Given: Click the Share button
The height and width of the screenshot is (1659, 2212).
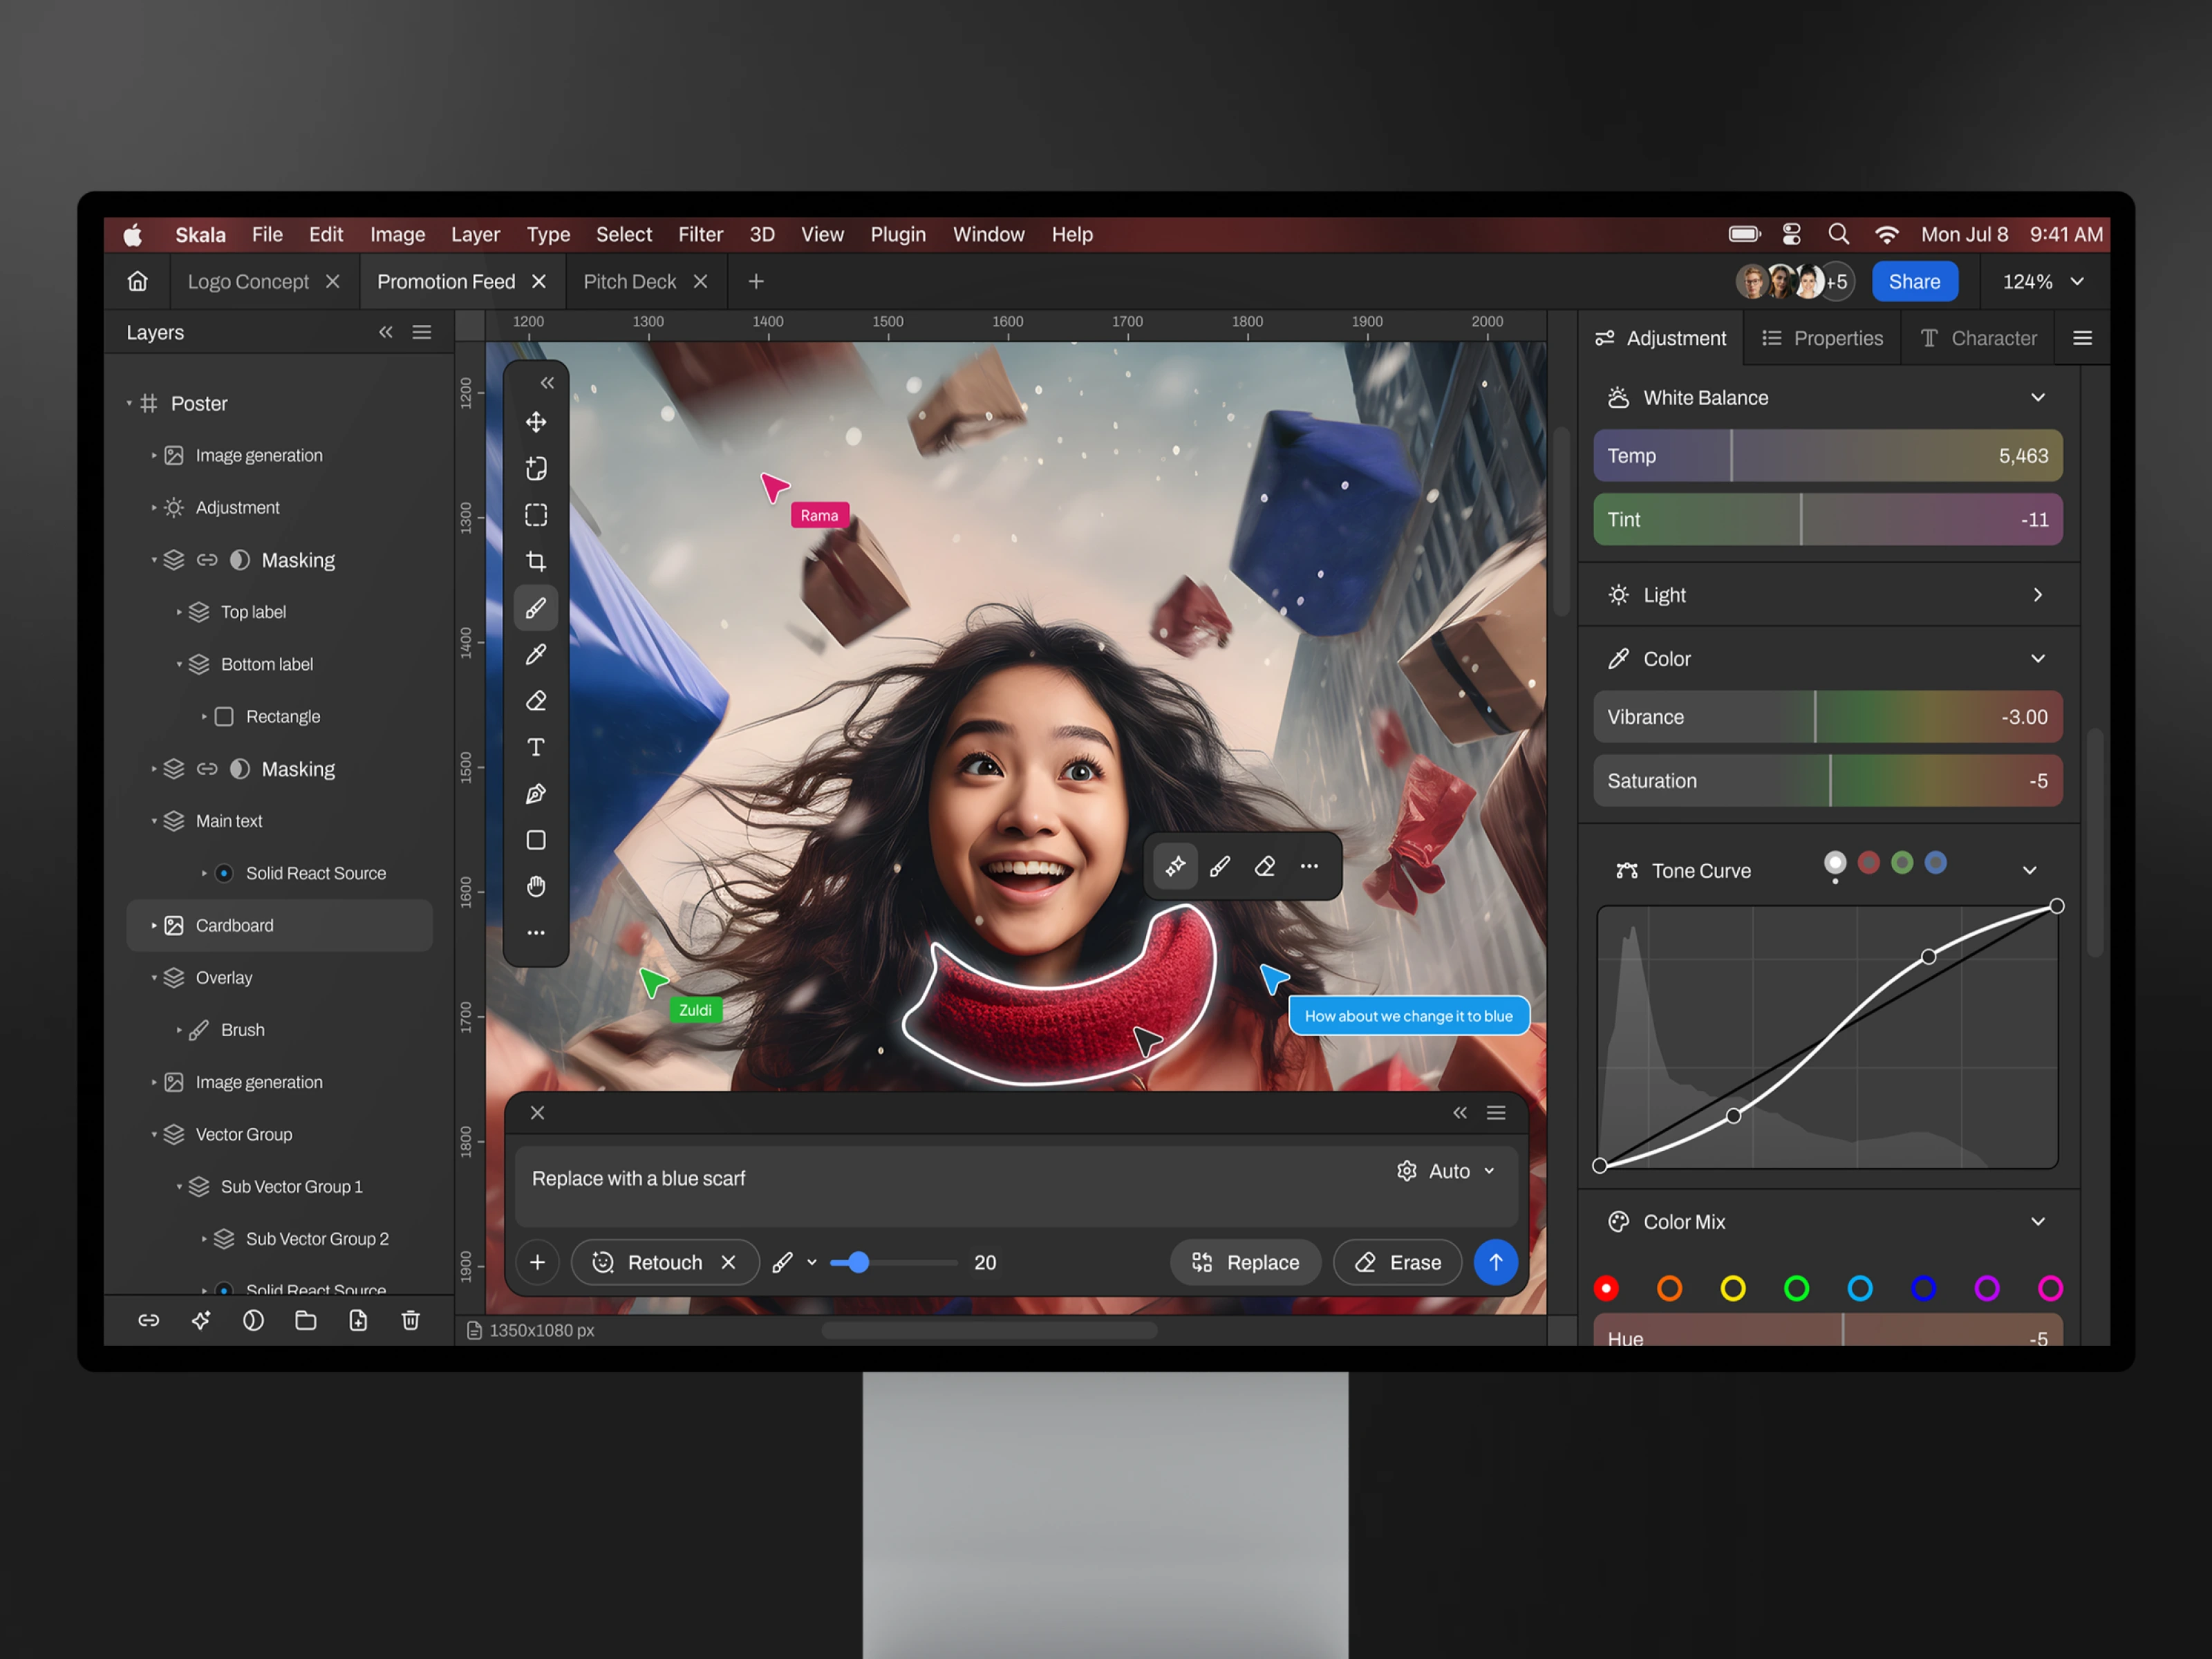Looking at the screenshot, I should [1914, 282].
